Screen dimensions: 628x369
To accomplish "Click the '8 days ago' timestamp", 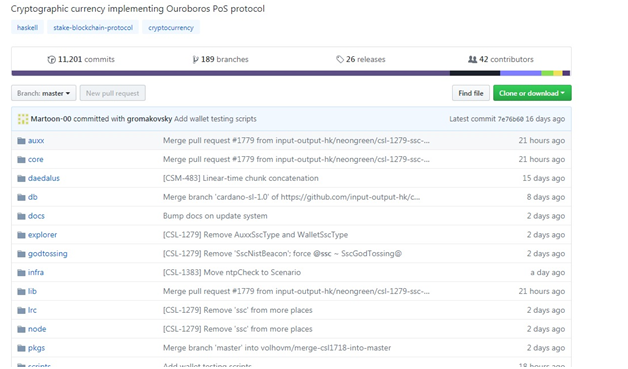I will [546, 197].
